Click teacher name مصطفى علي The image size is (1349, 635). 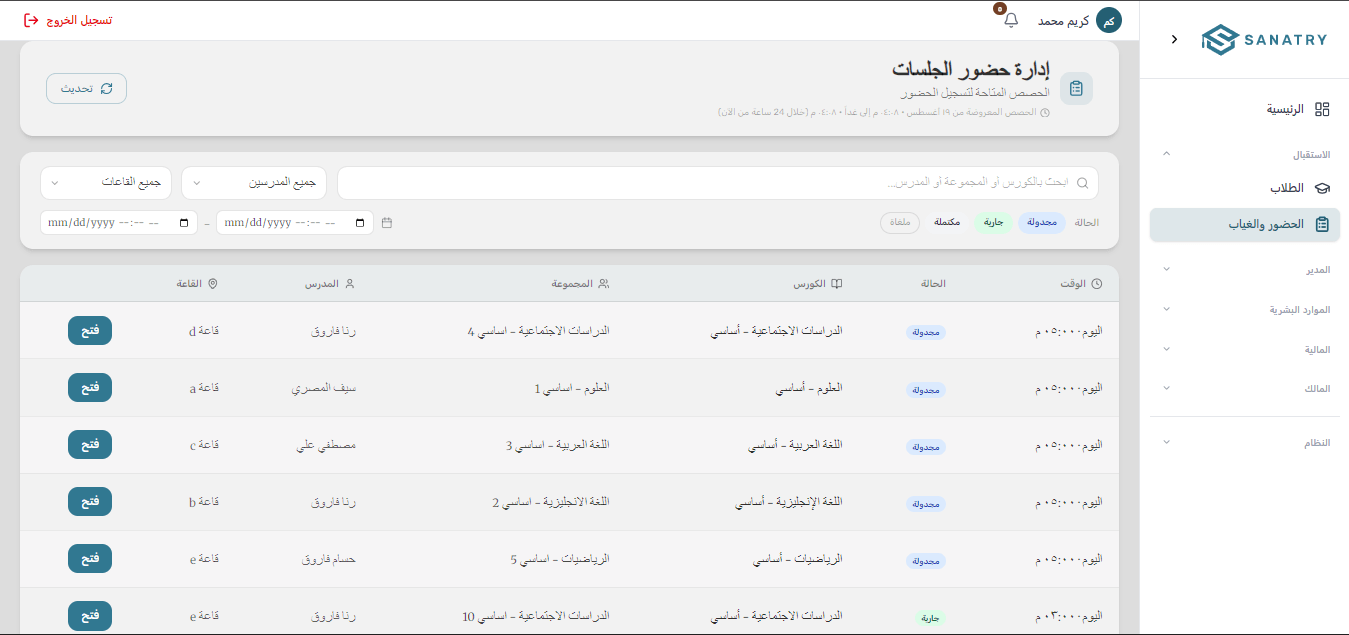click(326, 445)
